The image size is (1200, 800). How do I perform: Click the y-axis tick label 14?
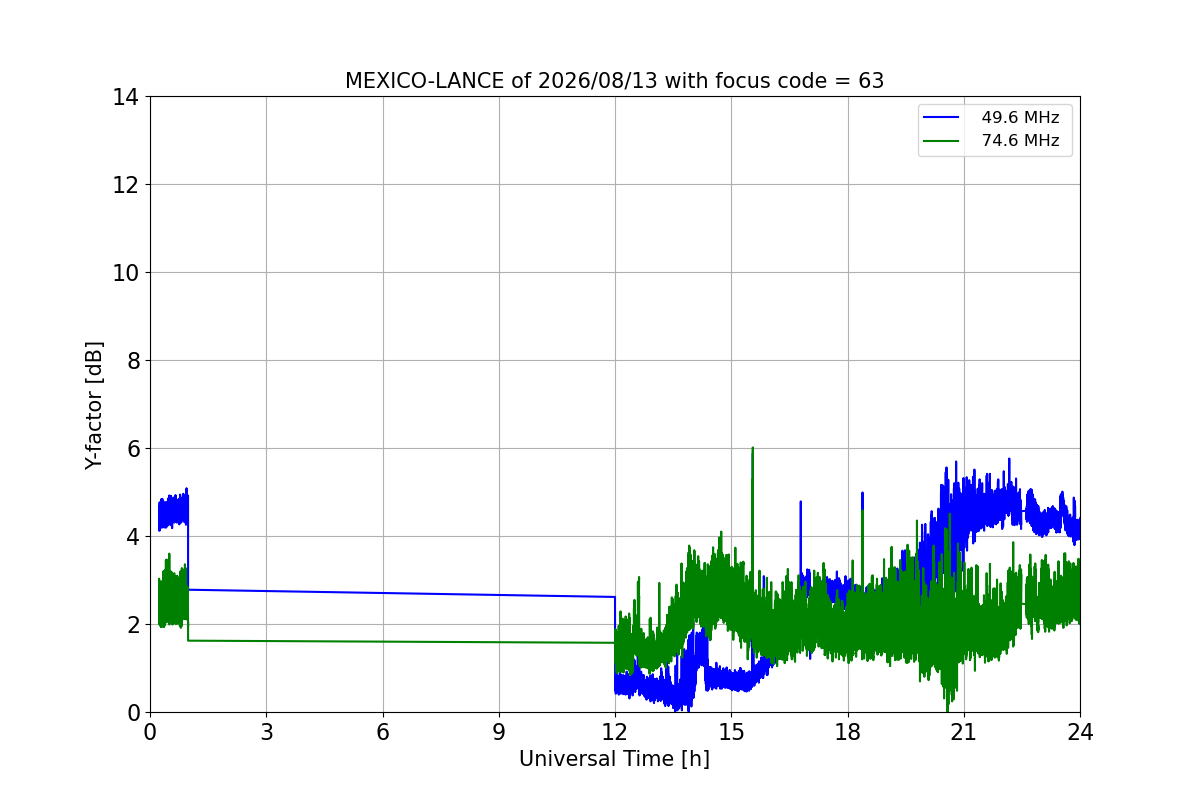pos(126,97)
